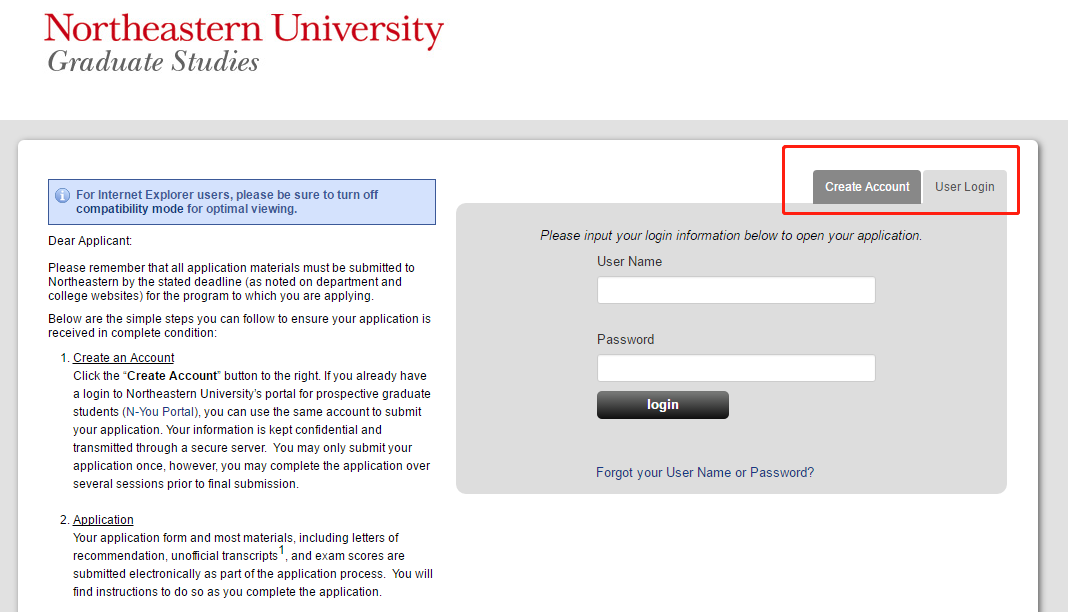This screenshot has width=1068, height=612.
Task: Click the User Name field label
Action: point(630,262)
